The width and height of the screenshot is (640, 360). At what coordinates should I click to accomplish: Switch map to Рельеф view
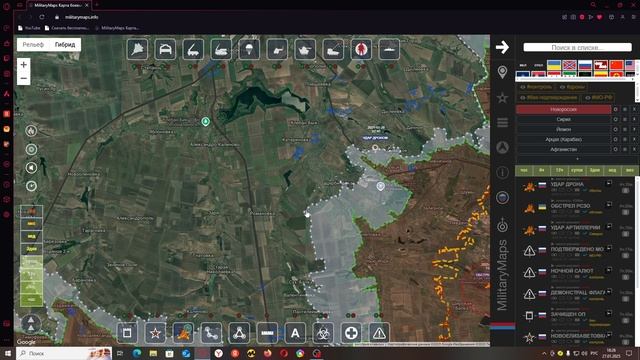[x=33, y=44]
